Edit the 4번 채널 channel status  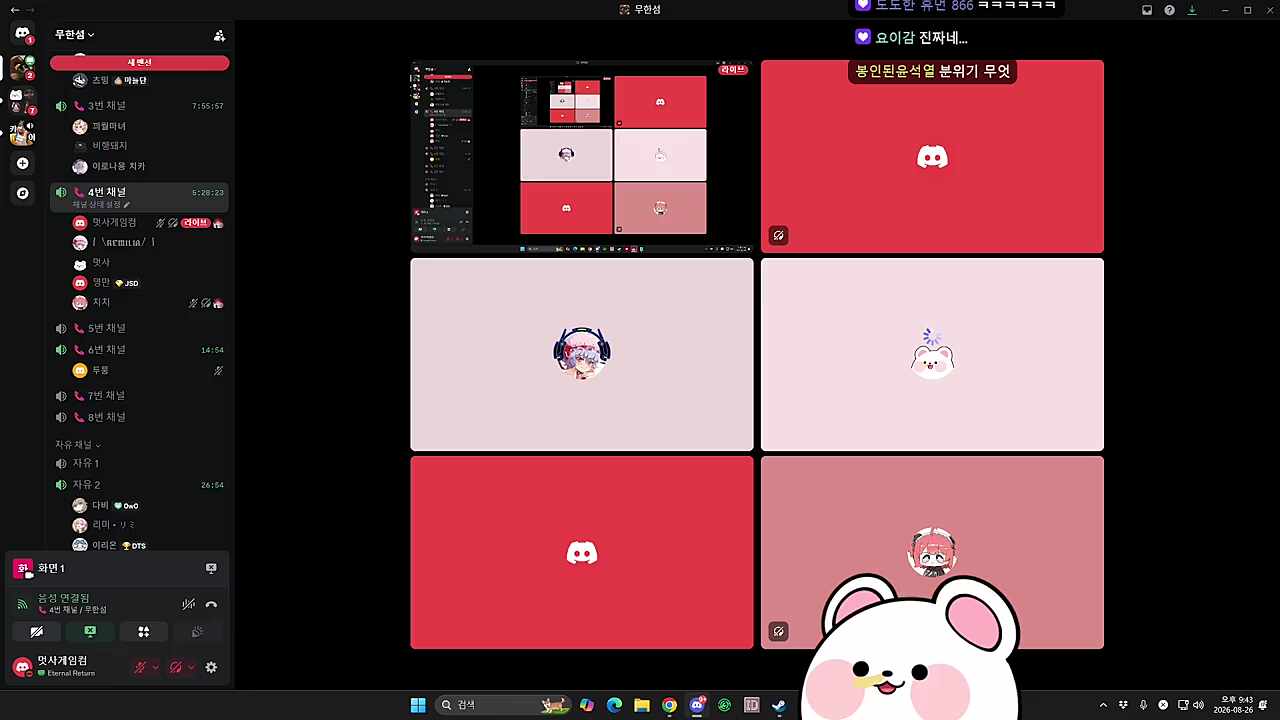(101, 205)
